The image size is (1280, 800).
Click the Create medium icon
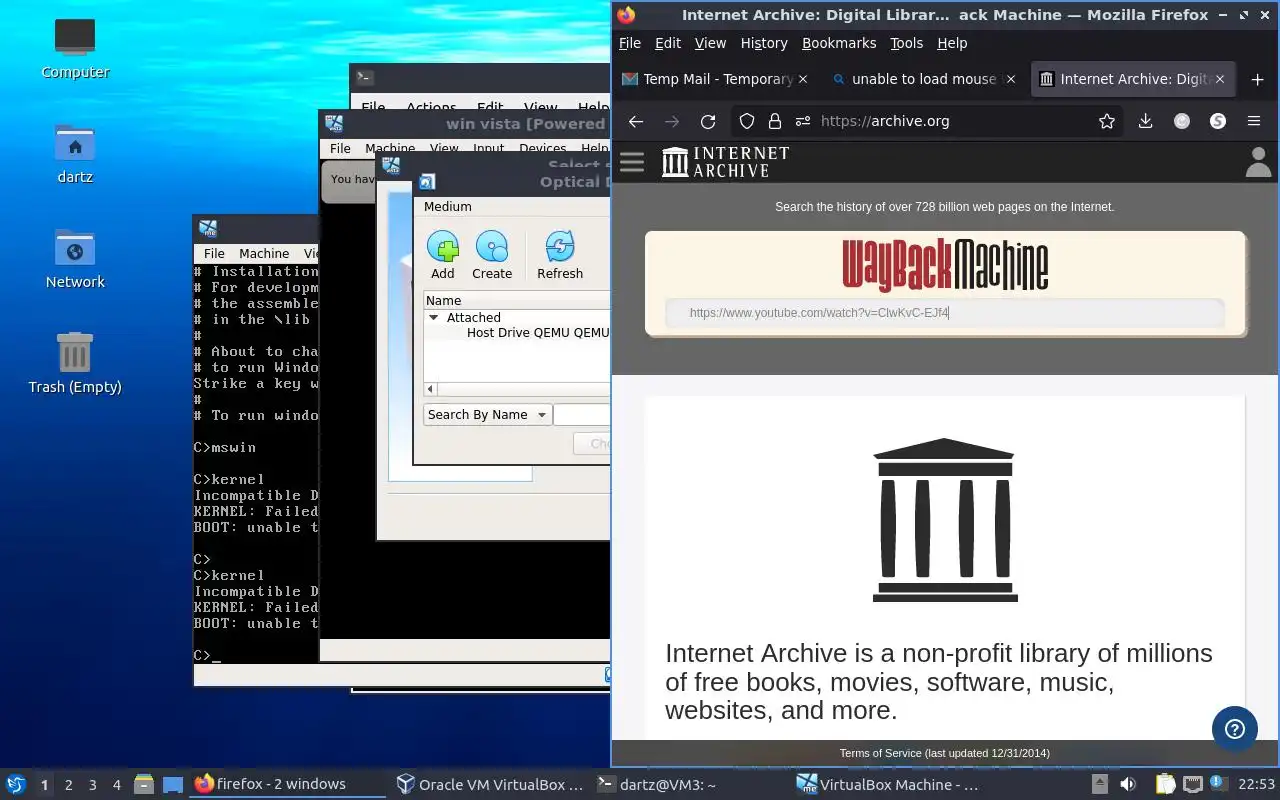492,255
